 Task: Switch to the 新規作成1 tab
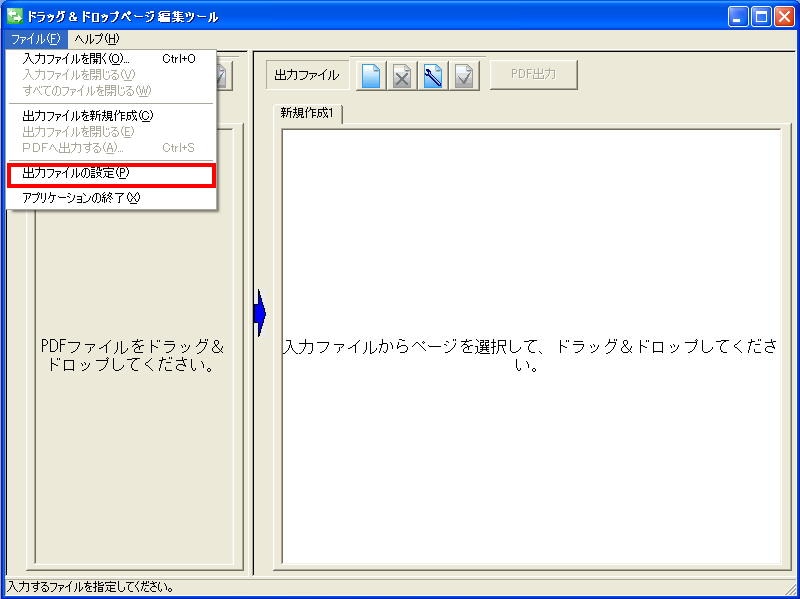[x=308, y=113]
